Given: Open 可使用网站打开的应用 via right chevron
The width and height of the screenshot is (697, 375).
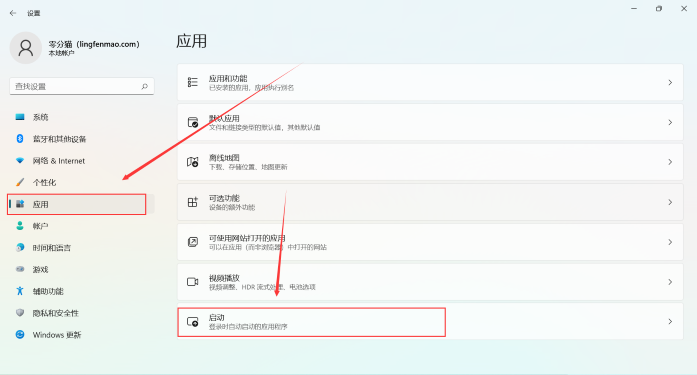Looking at the screenshot, I should [x=670, y=242].
